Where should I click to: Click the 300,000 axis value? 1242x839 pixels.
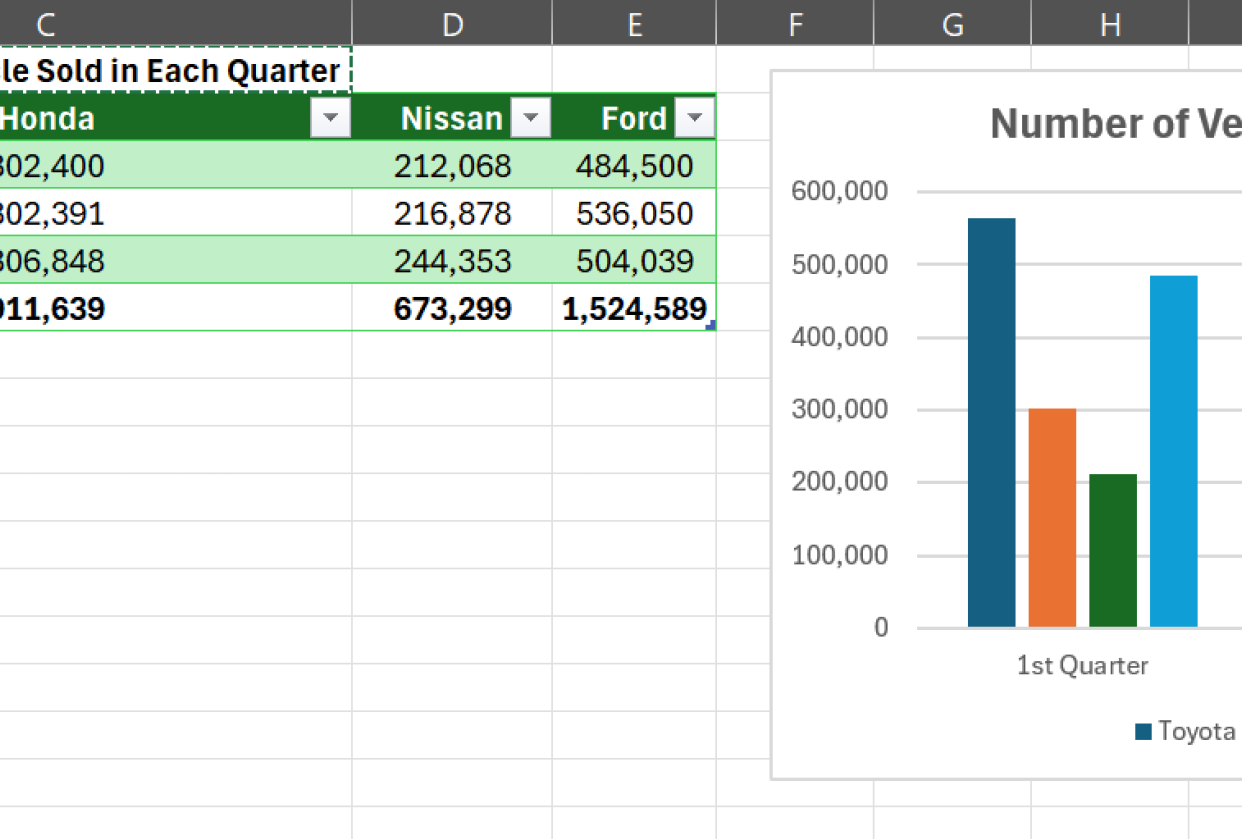tap(839, 409)
